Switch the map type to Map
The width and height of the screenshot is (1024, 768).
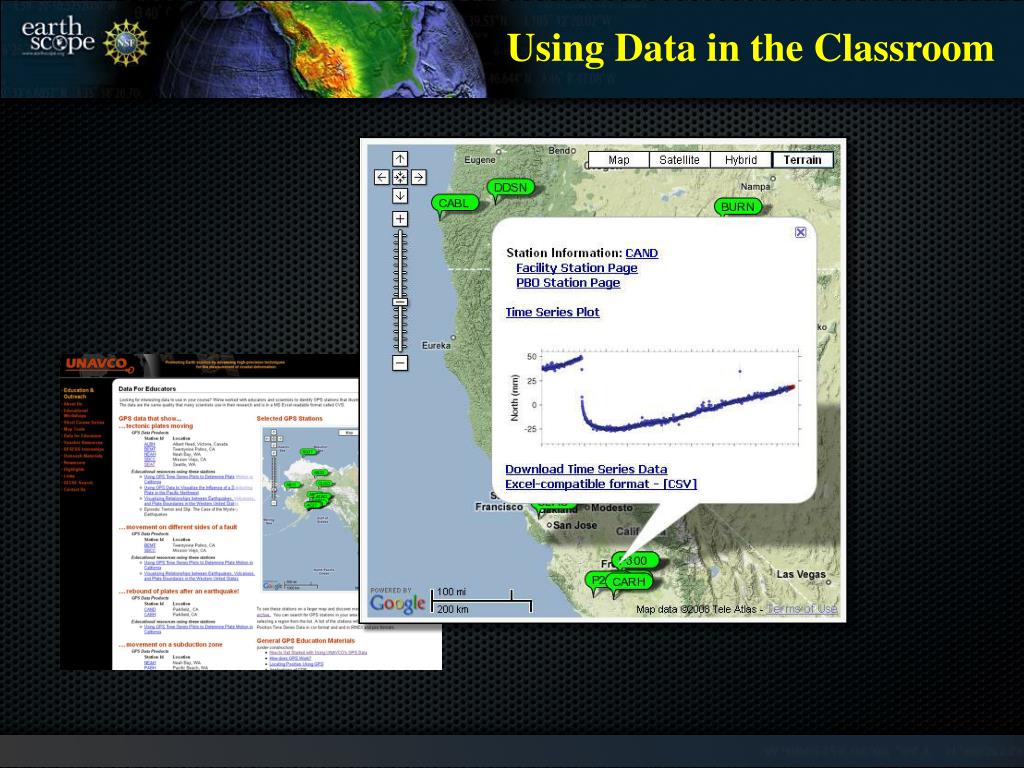(x=618, y=160)
